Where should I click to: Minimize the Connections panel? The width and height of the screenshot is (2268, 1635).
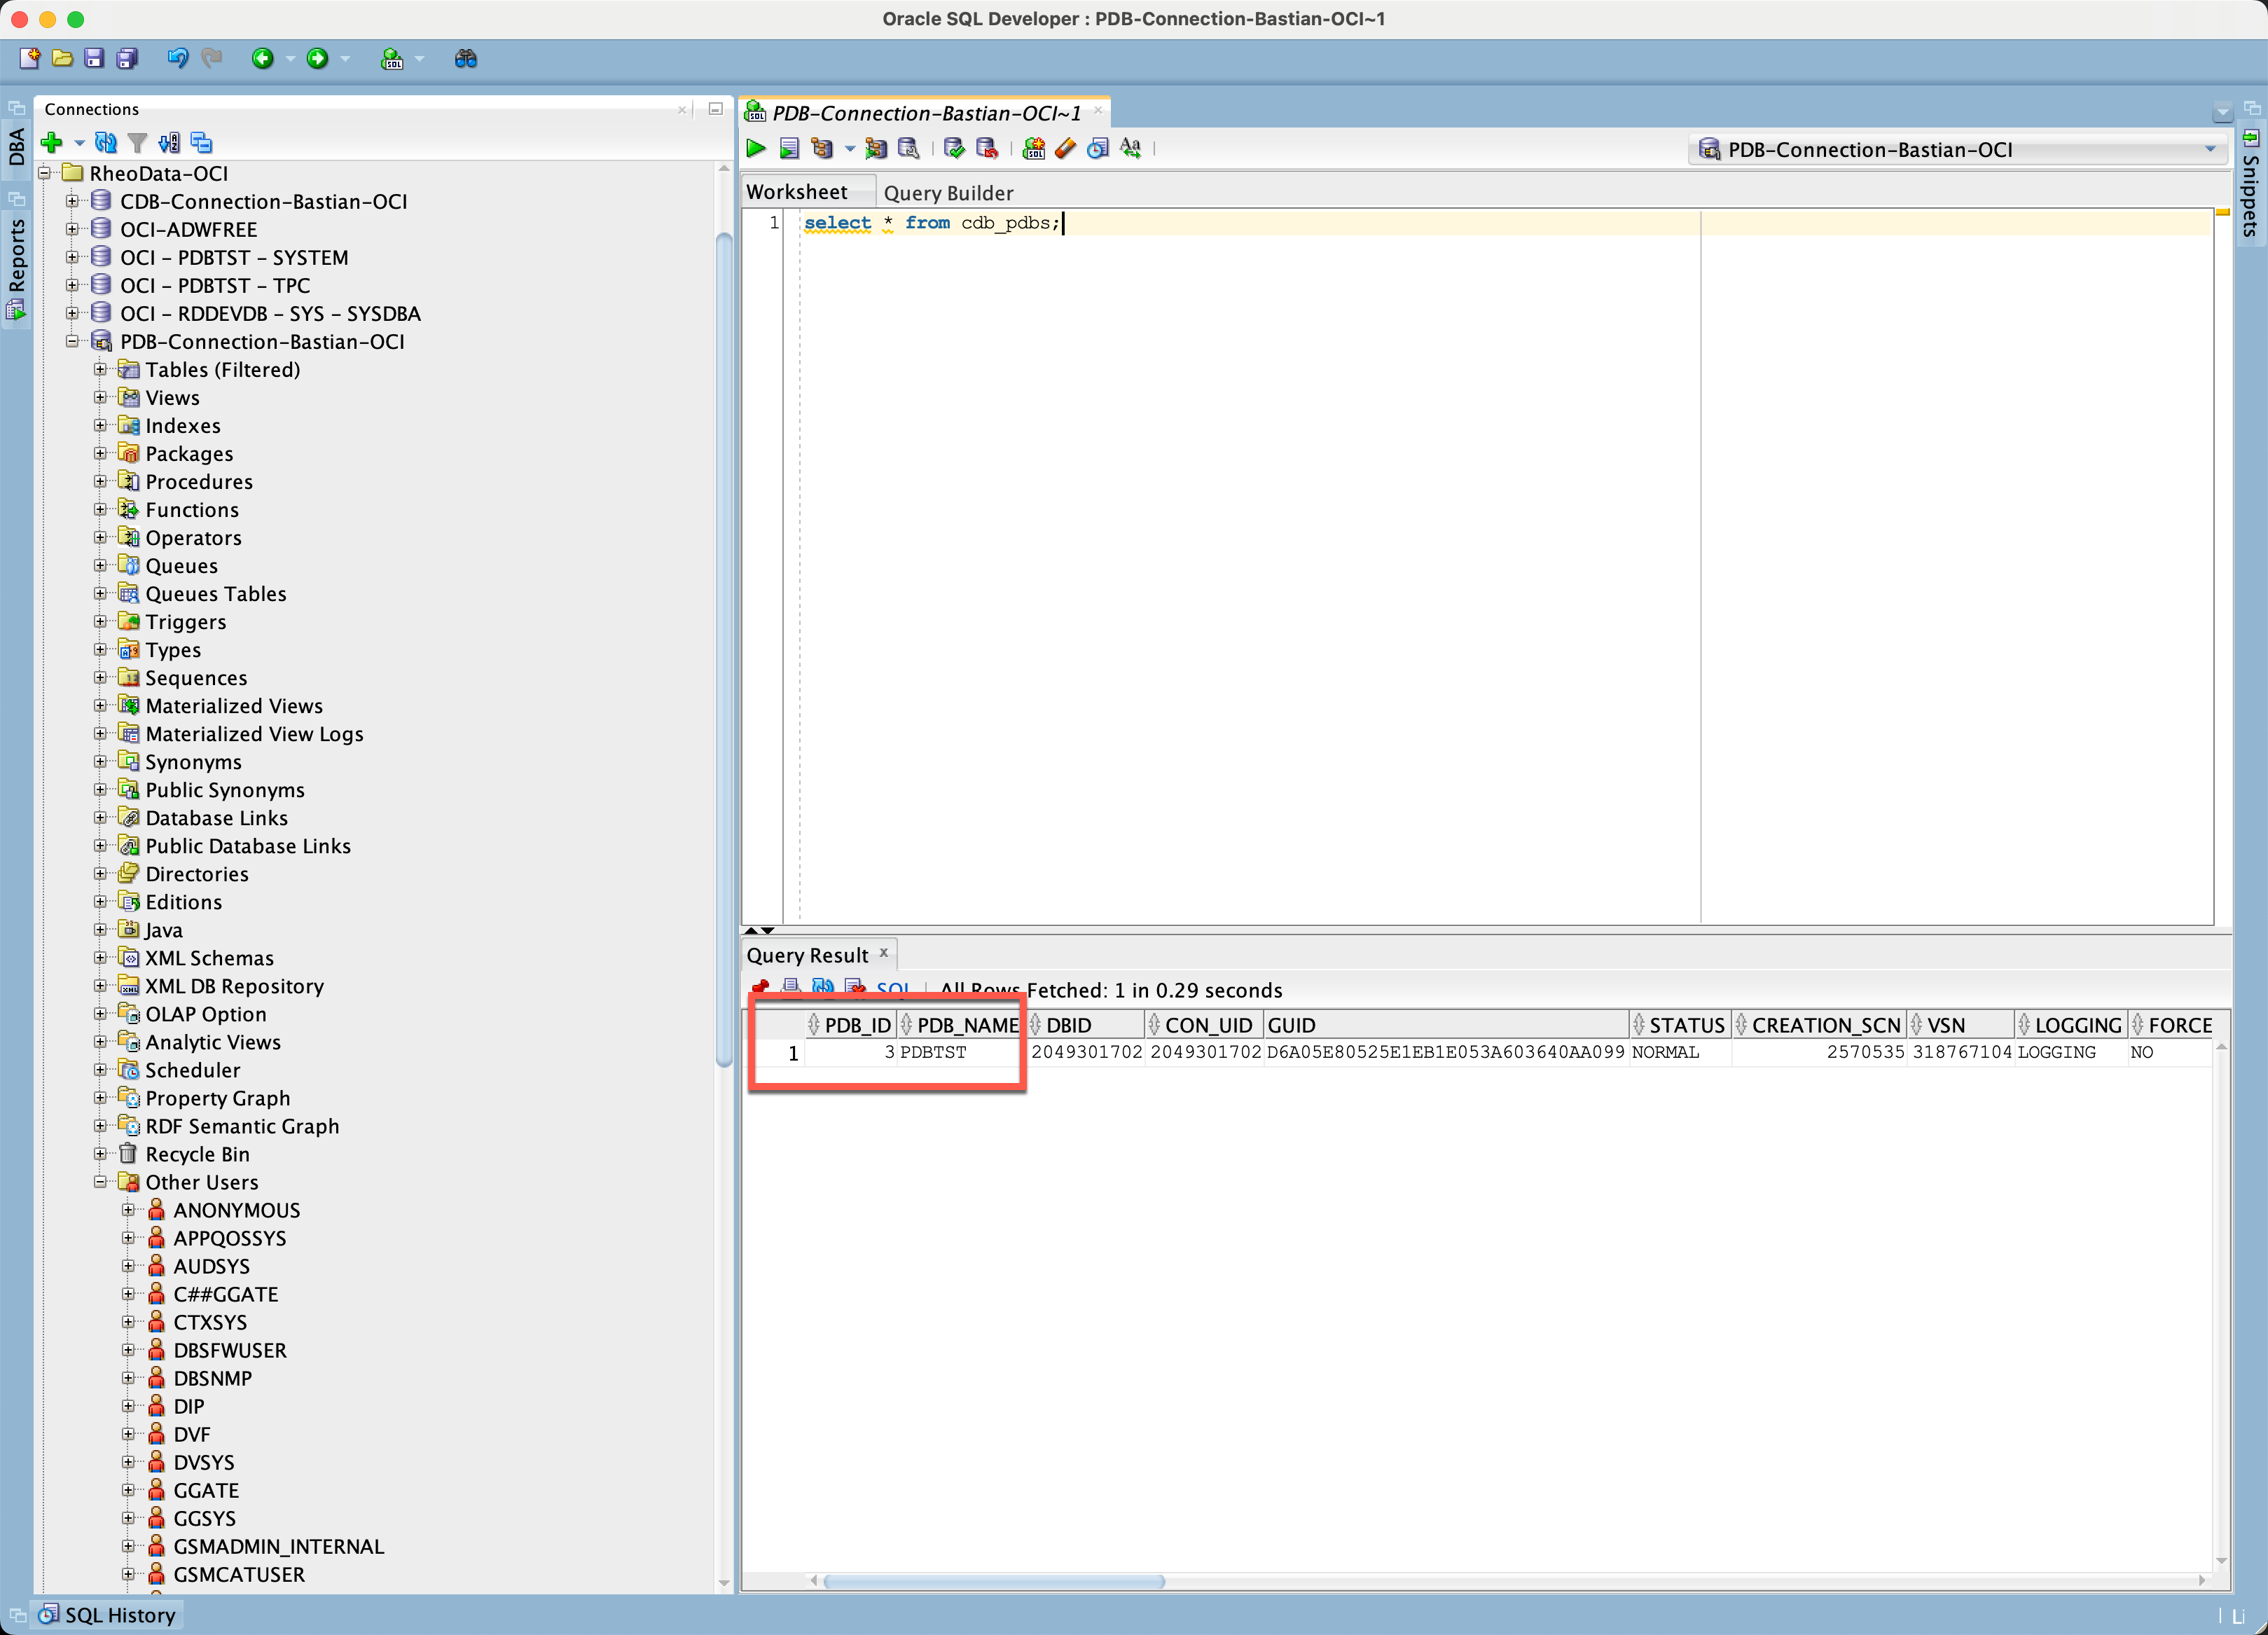click(715, 109)
